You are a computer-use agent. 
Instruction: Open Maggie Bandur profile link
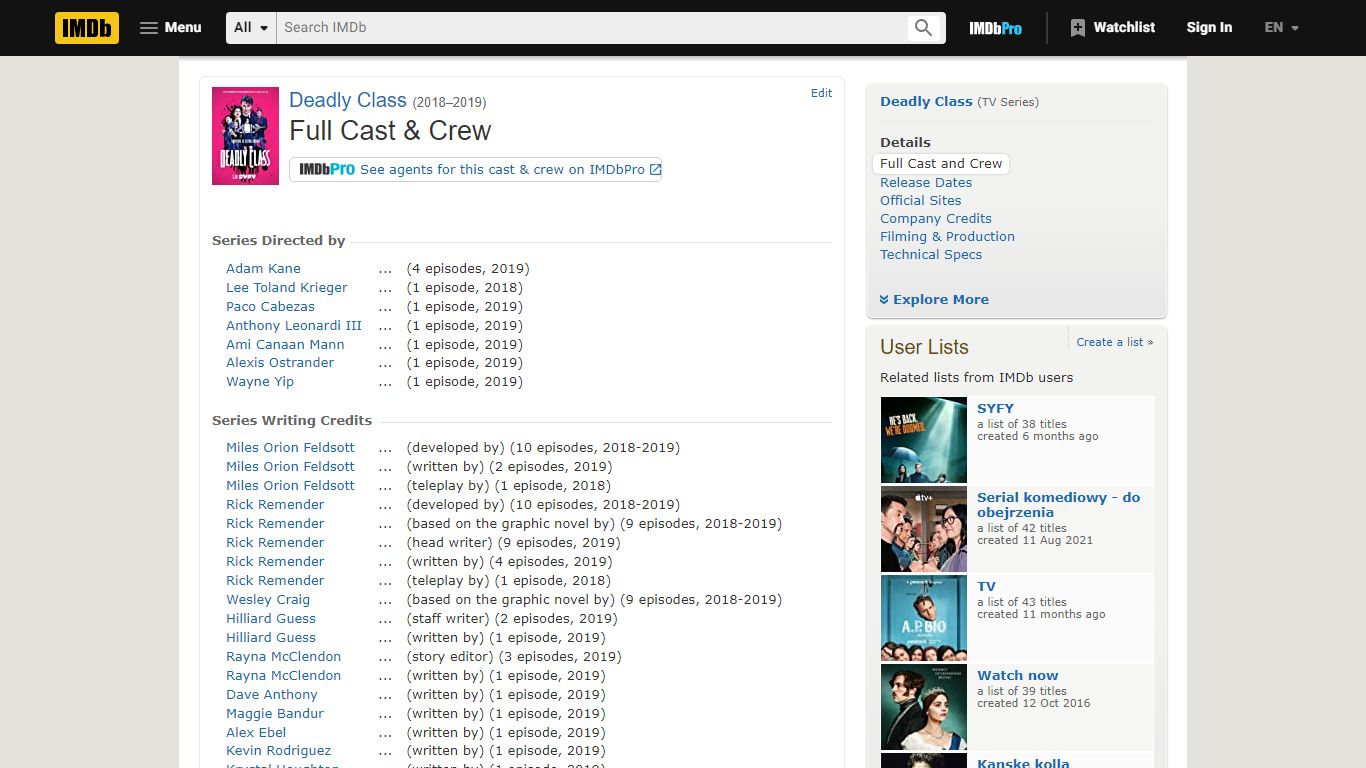[275, 714]
